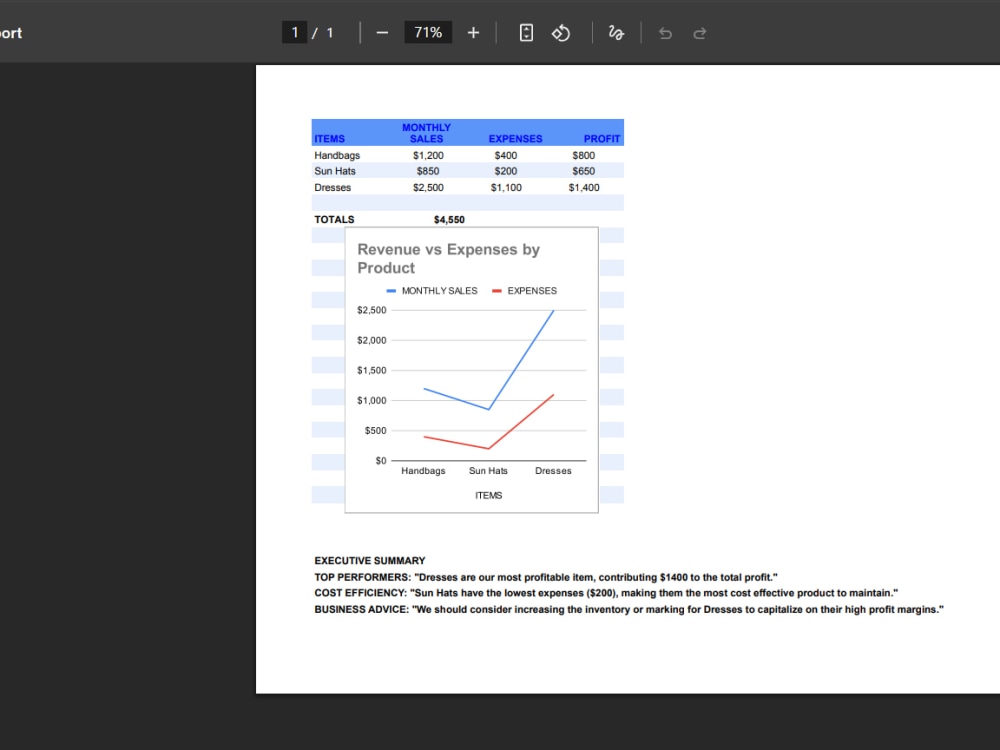Click the ITEMS axis title below chart
The width and height of the screenshot is (1000, 750).
click(489, 496)
